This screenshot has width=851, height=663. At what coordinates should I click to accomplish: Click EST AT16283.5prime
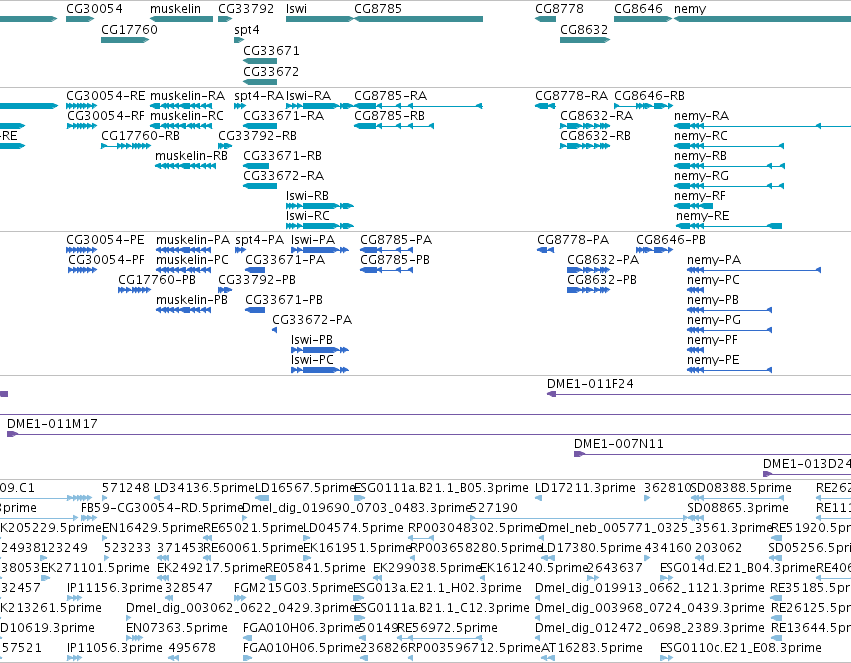point(592,648)
